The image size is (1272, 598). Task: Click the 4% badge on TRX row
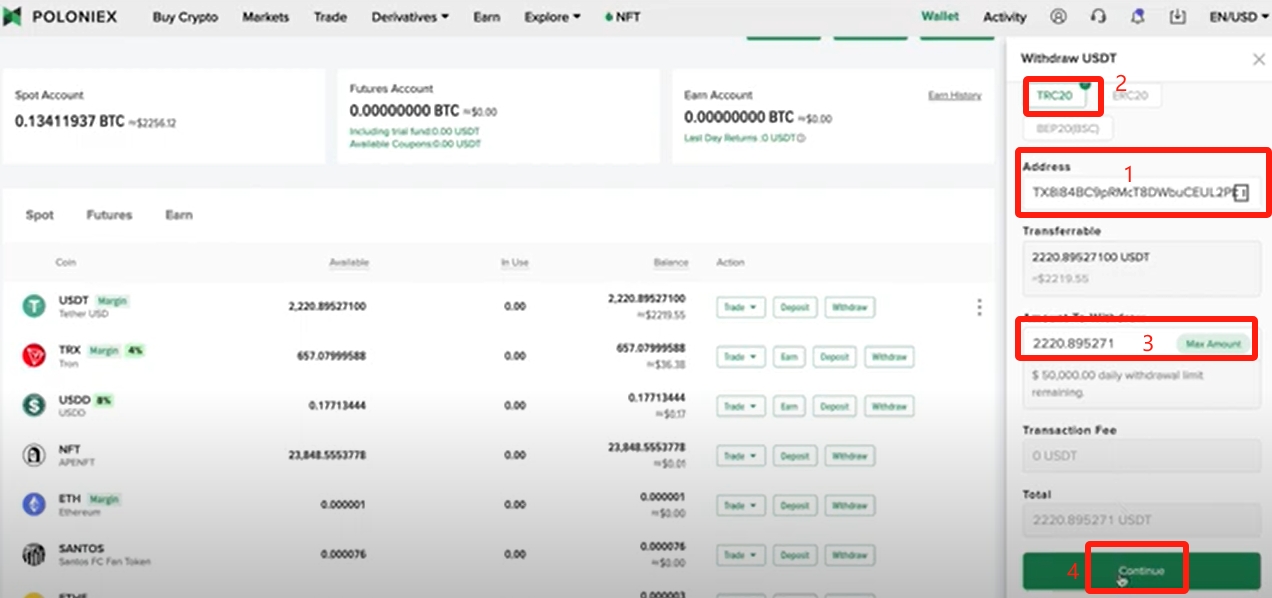(135, 350)
